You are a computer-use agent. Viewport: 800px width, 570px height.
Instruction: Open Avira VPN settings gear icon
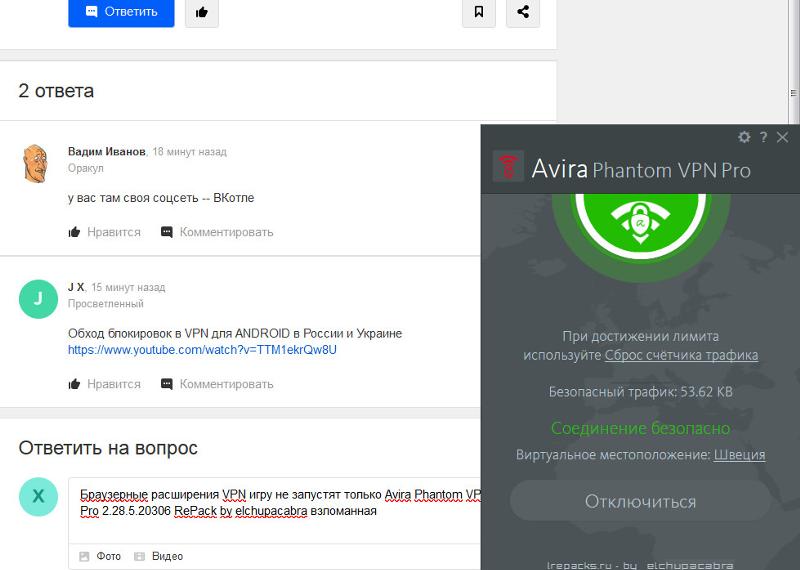click(x=744, y=137)
